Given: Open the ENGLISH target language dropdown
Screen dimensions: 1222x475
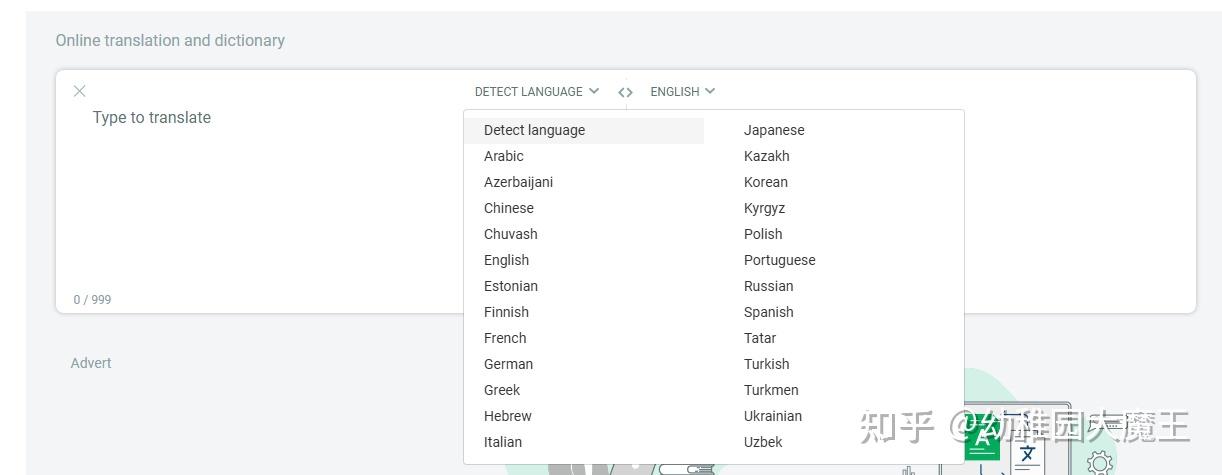Looking at the screenshot, I should [x=683, y=91].
